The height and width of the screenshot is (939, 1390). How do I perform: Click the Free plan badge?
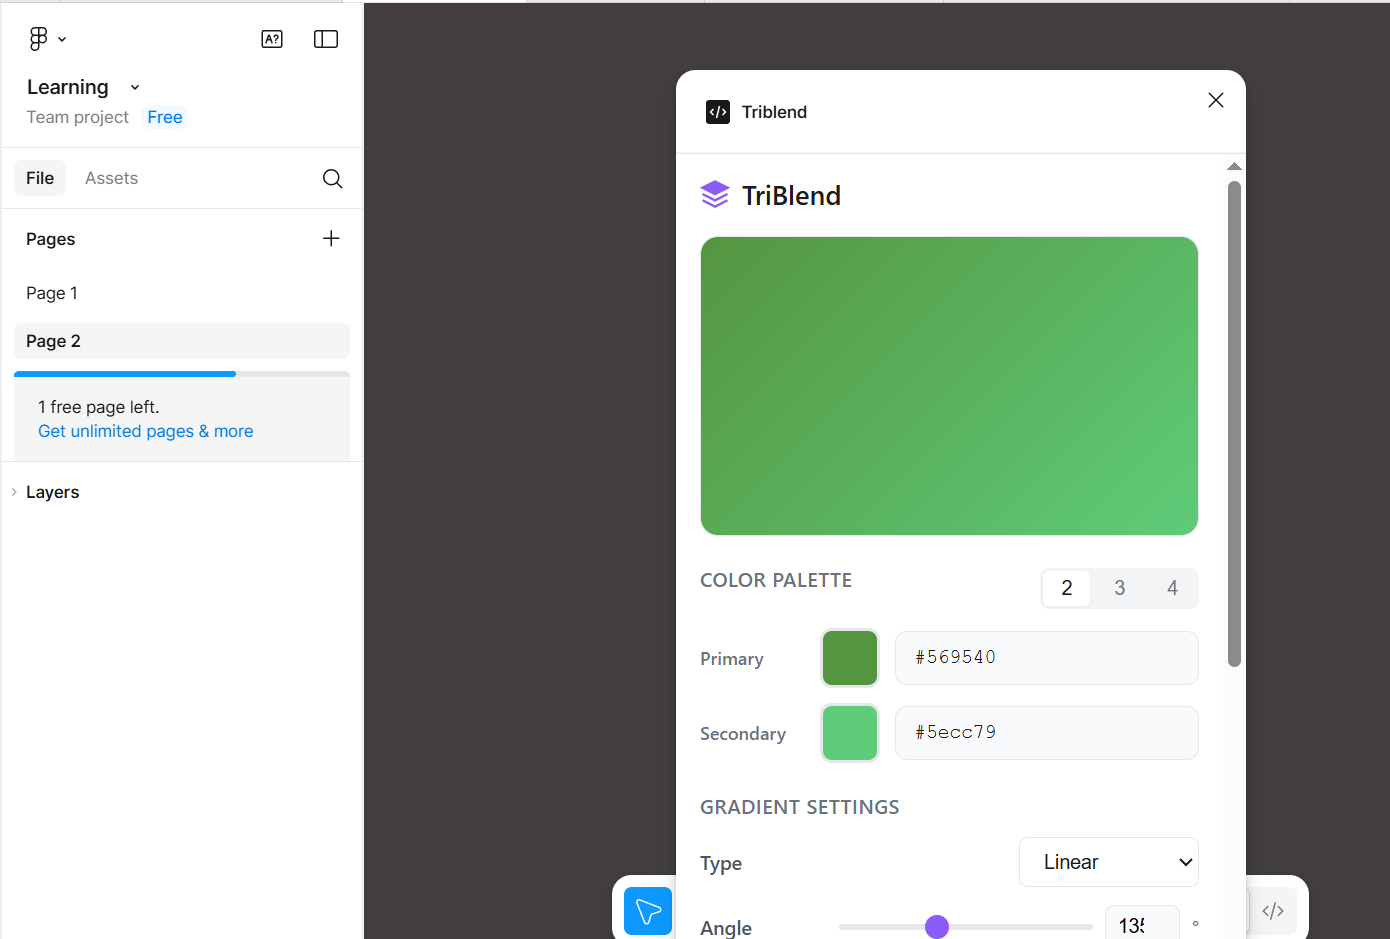tap(164, 117)
